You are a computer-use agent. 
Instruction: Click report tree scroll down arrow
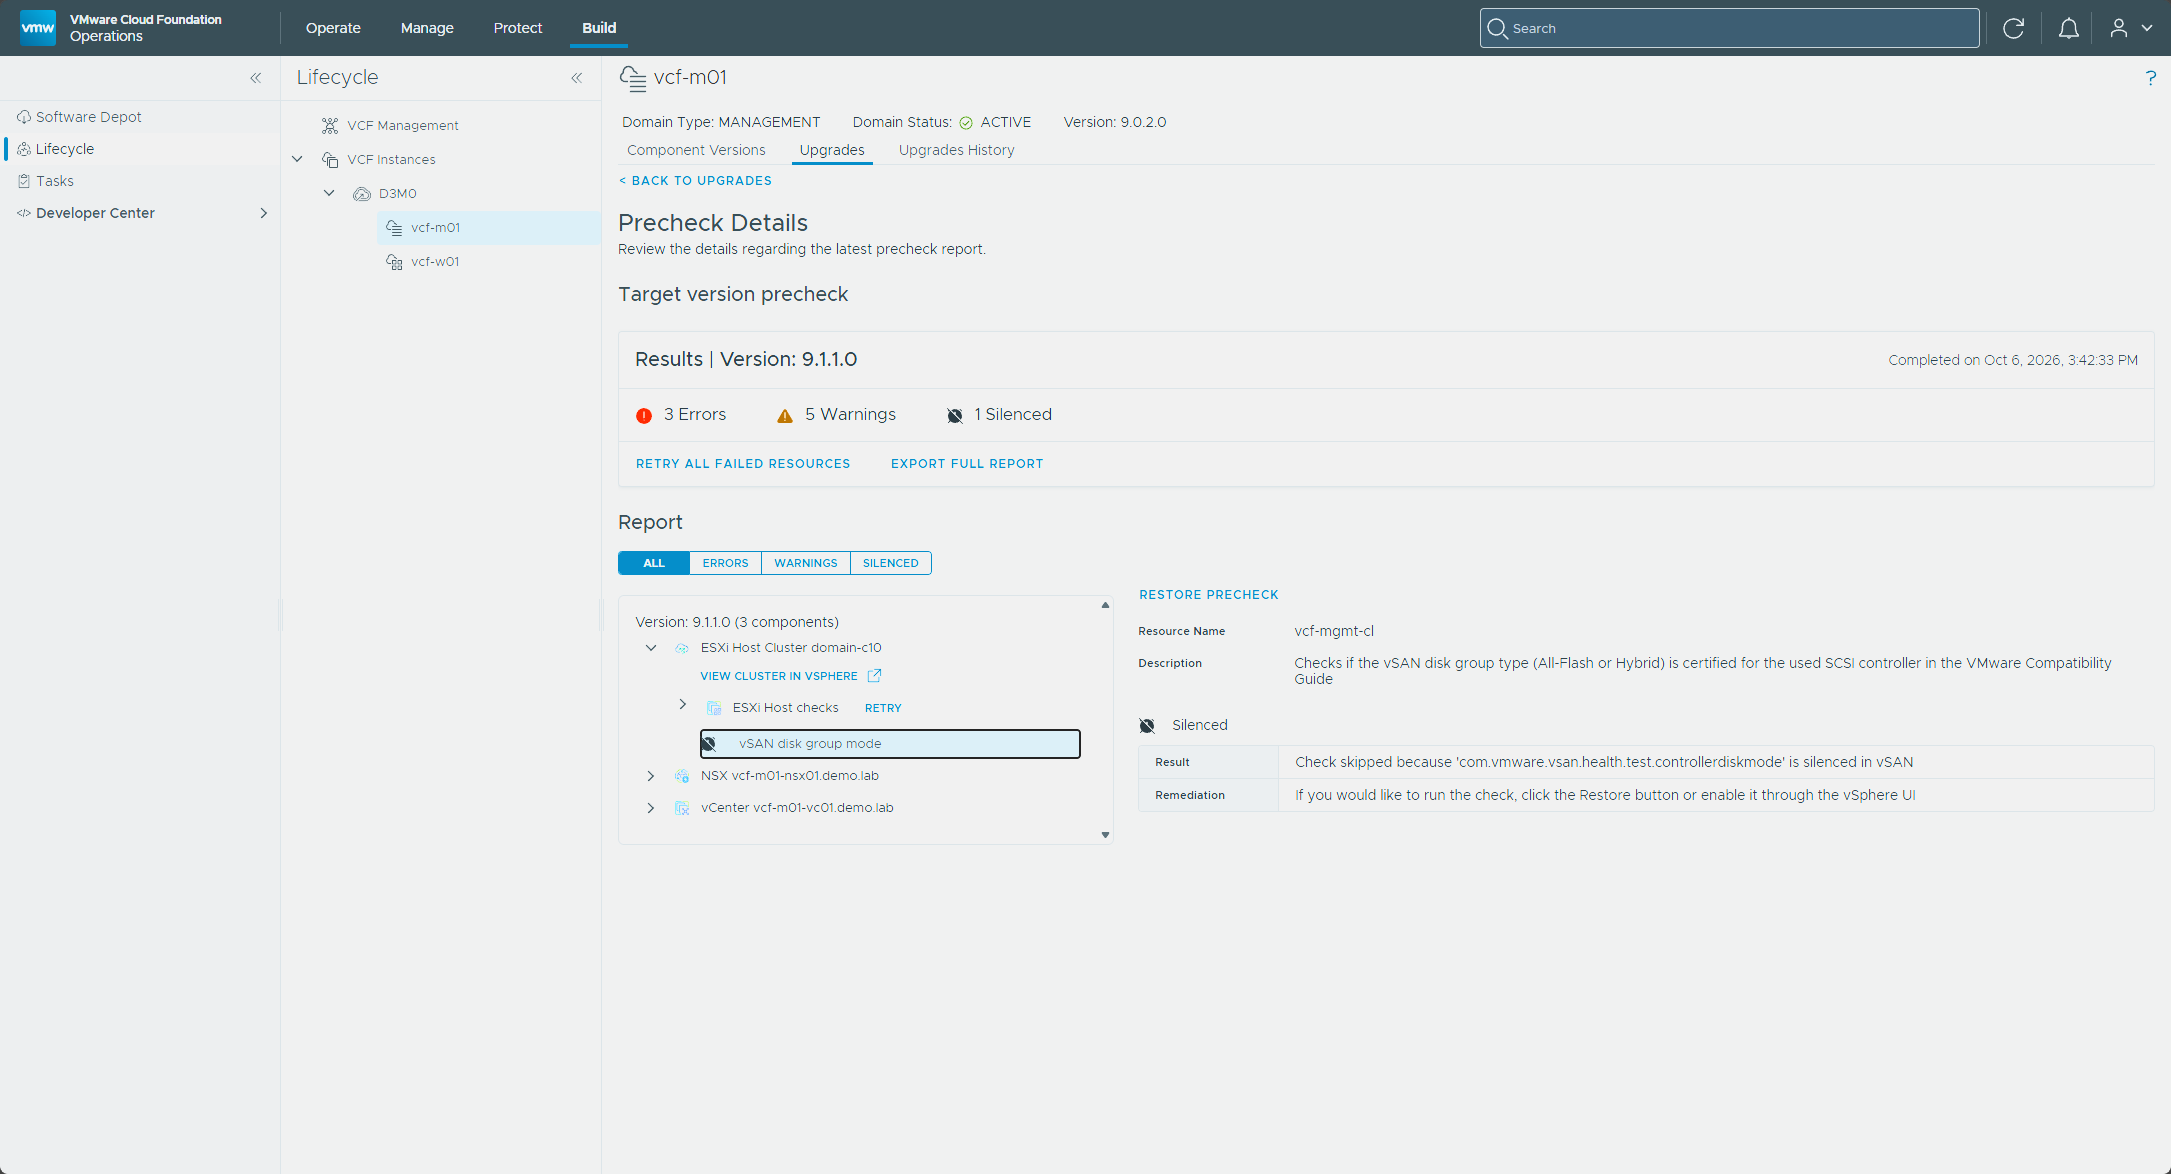[x=1105, y=835]
